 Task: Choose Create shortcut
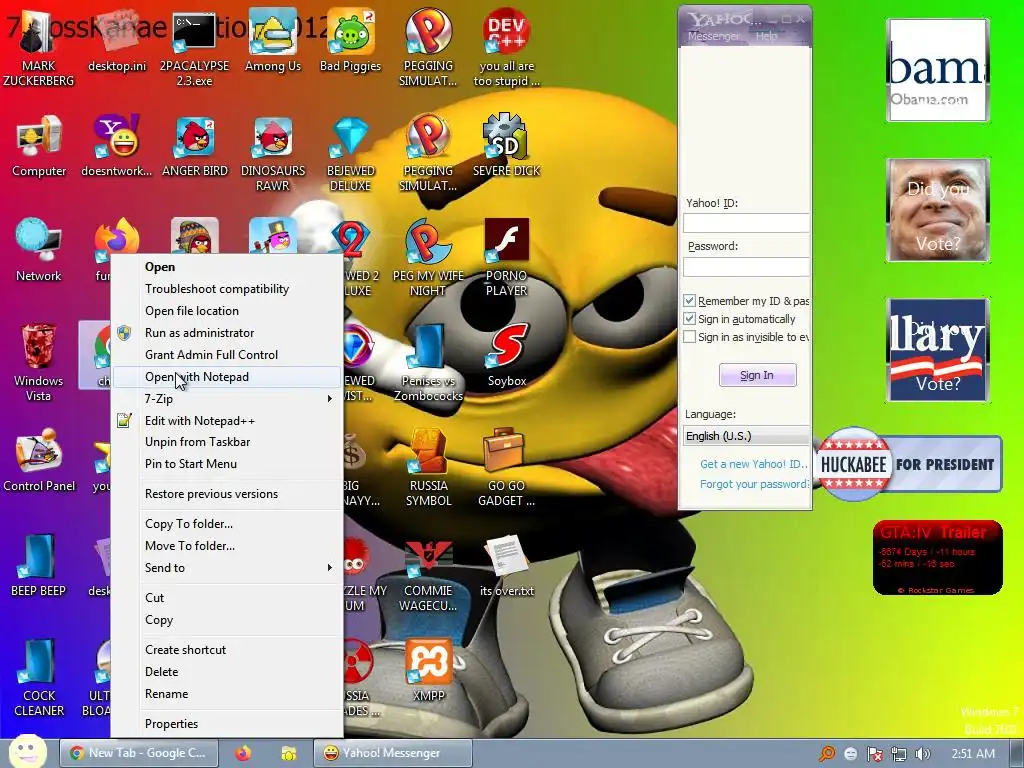(x=227, y=650)
